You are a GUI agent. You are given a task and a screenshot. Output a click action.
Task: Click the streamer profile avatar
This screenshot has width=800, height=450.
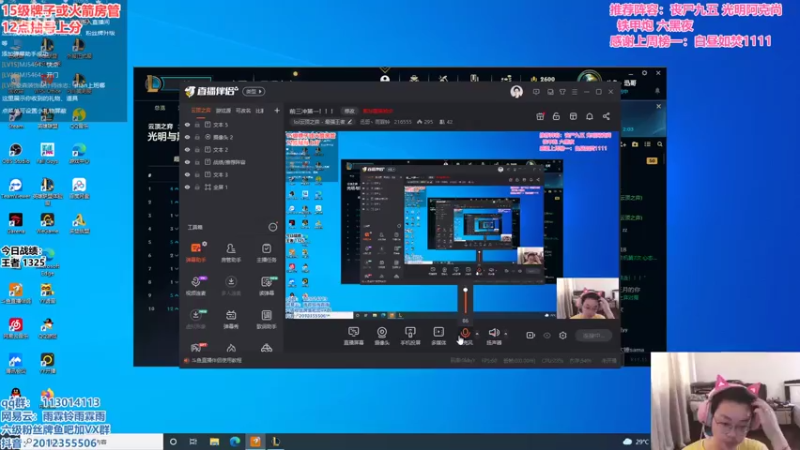516,91
